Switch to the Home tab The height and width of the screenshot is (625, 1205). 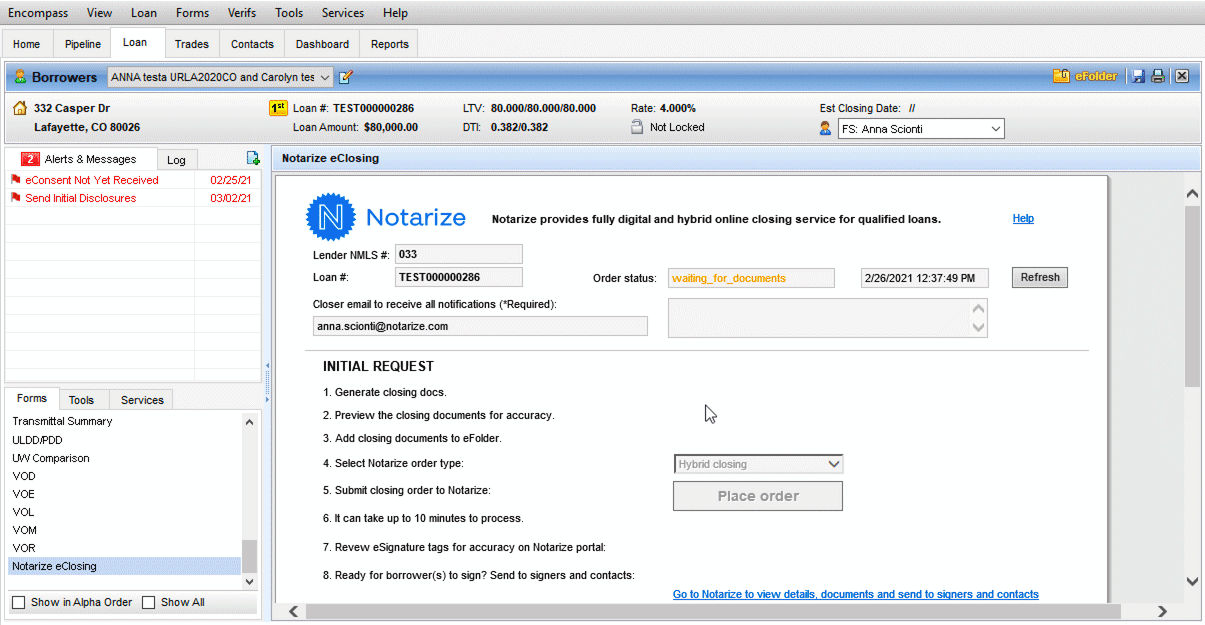pyautogui.click(x=27, y=44)
